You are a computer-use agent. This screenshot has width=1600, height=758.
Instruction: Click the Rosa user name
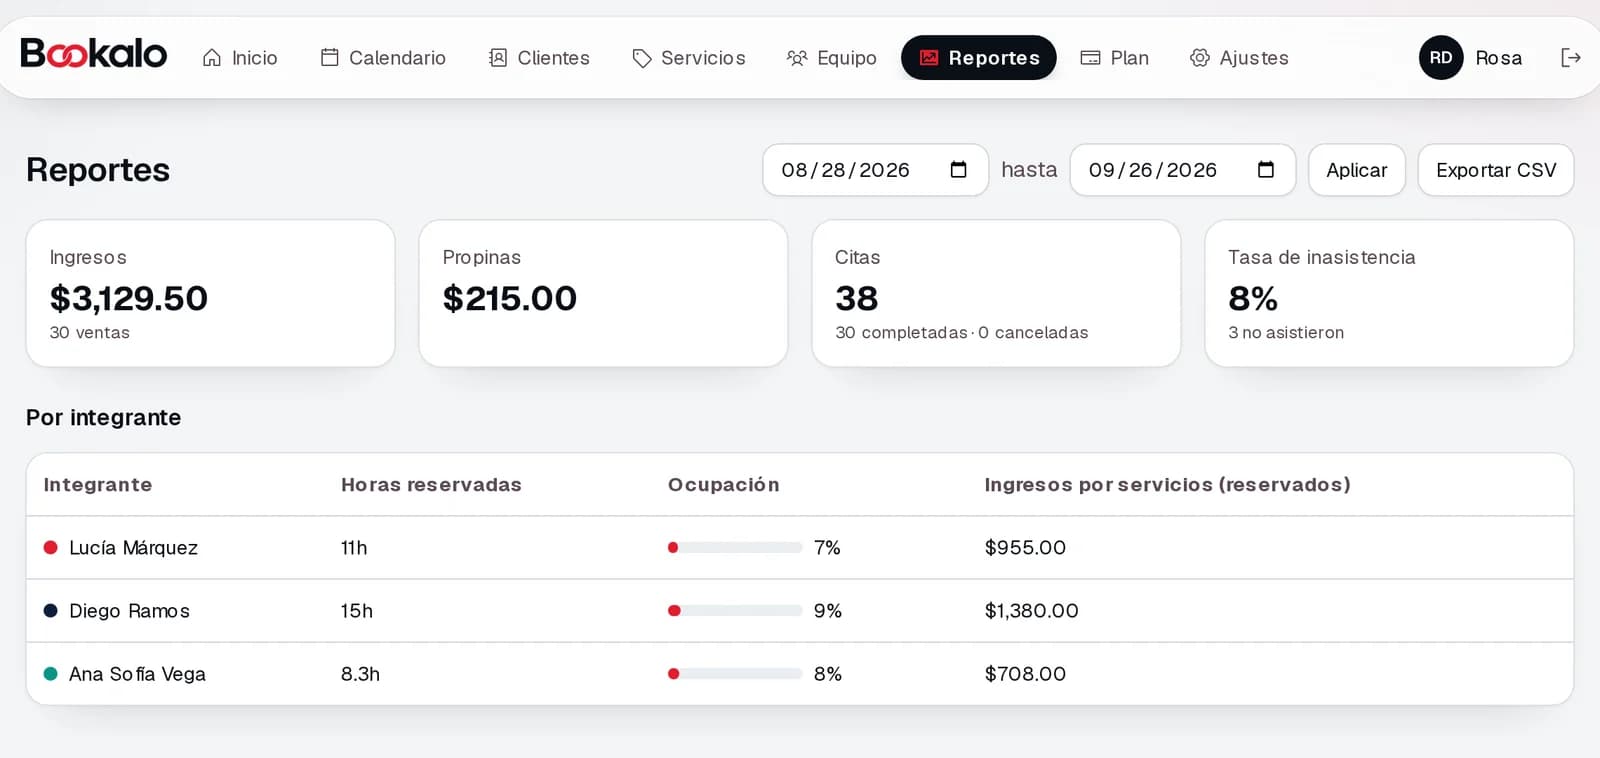[1498, 58]
